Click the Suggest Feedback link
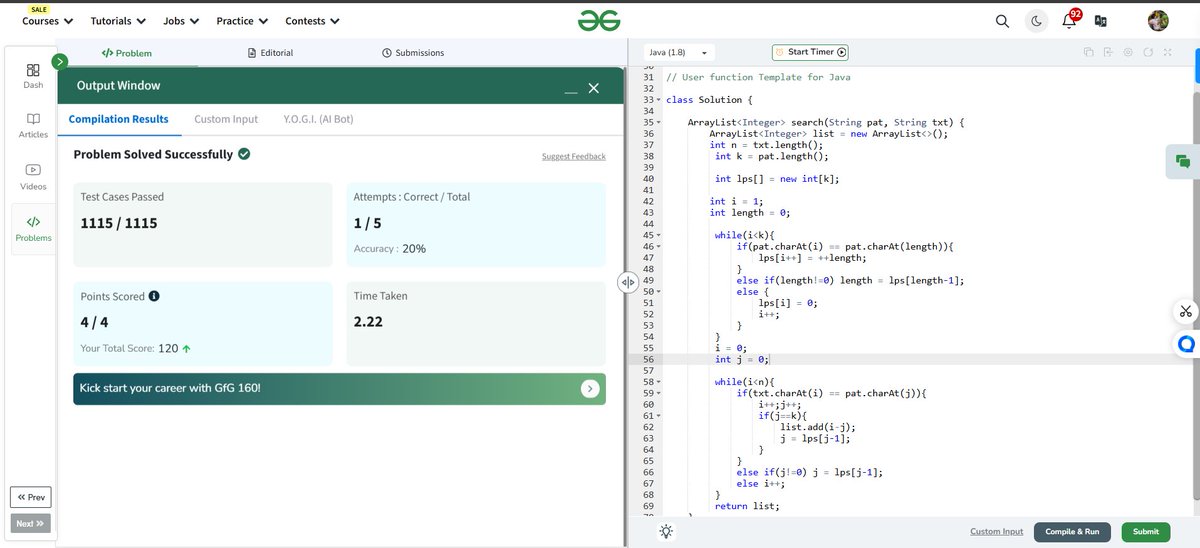This screenshot has width=1200, height=548. (x=574, y=156)
